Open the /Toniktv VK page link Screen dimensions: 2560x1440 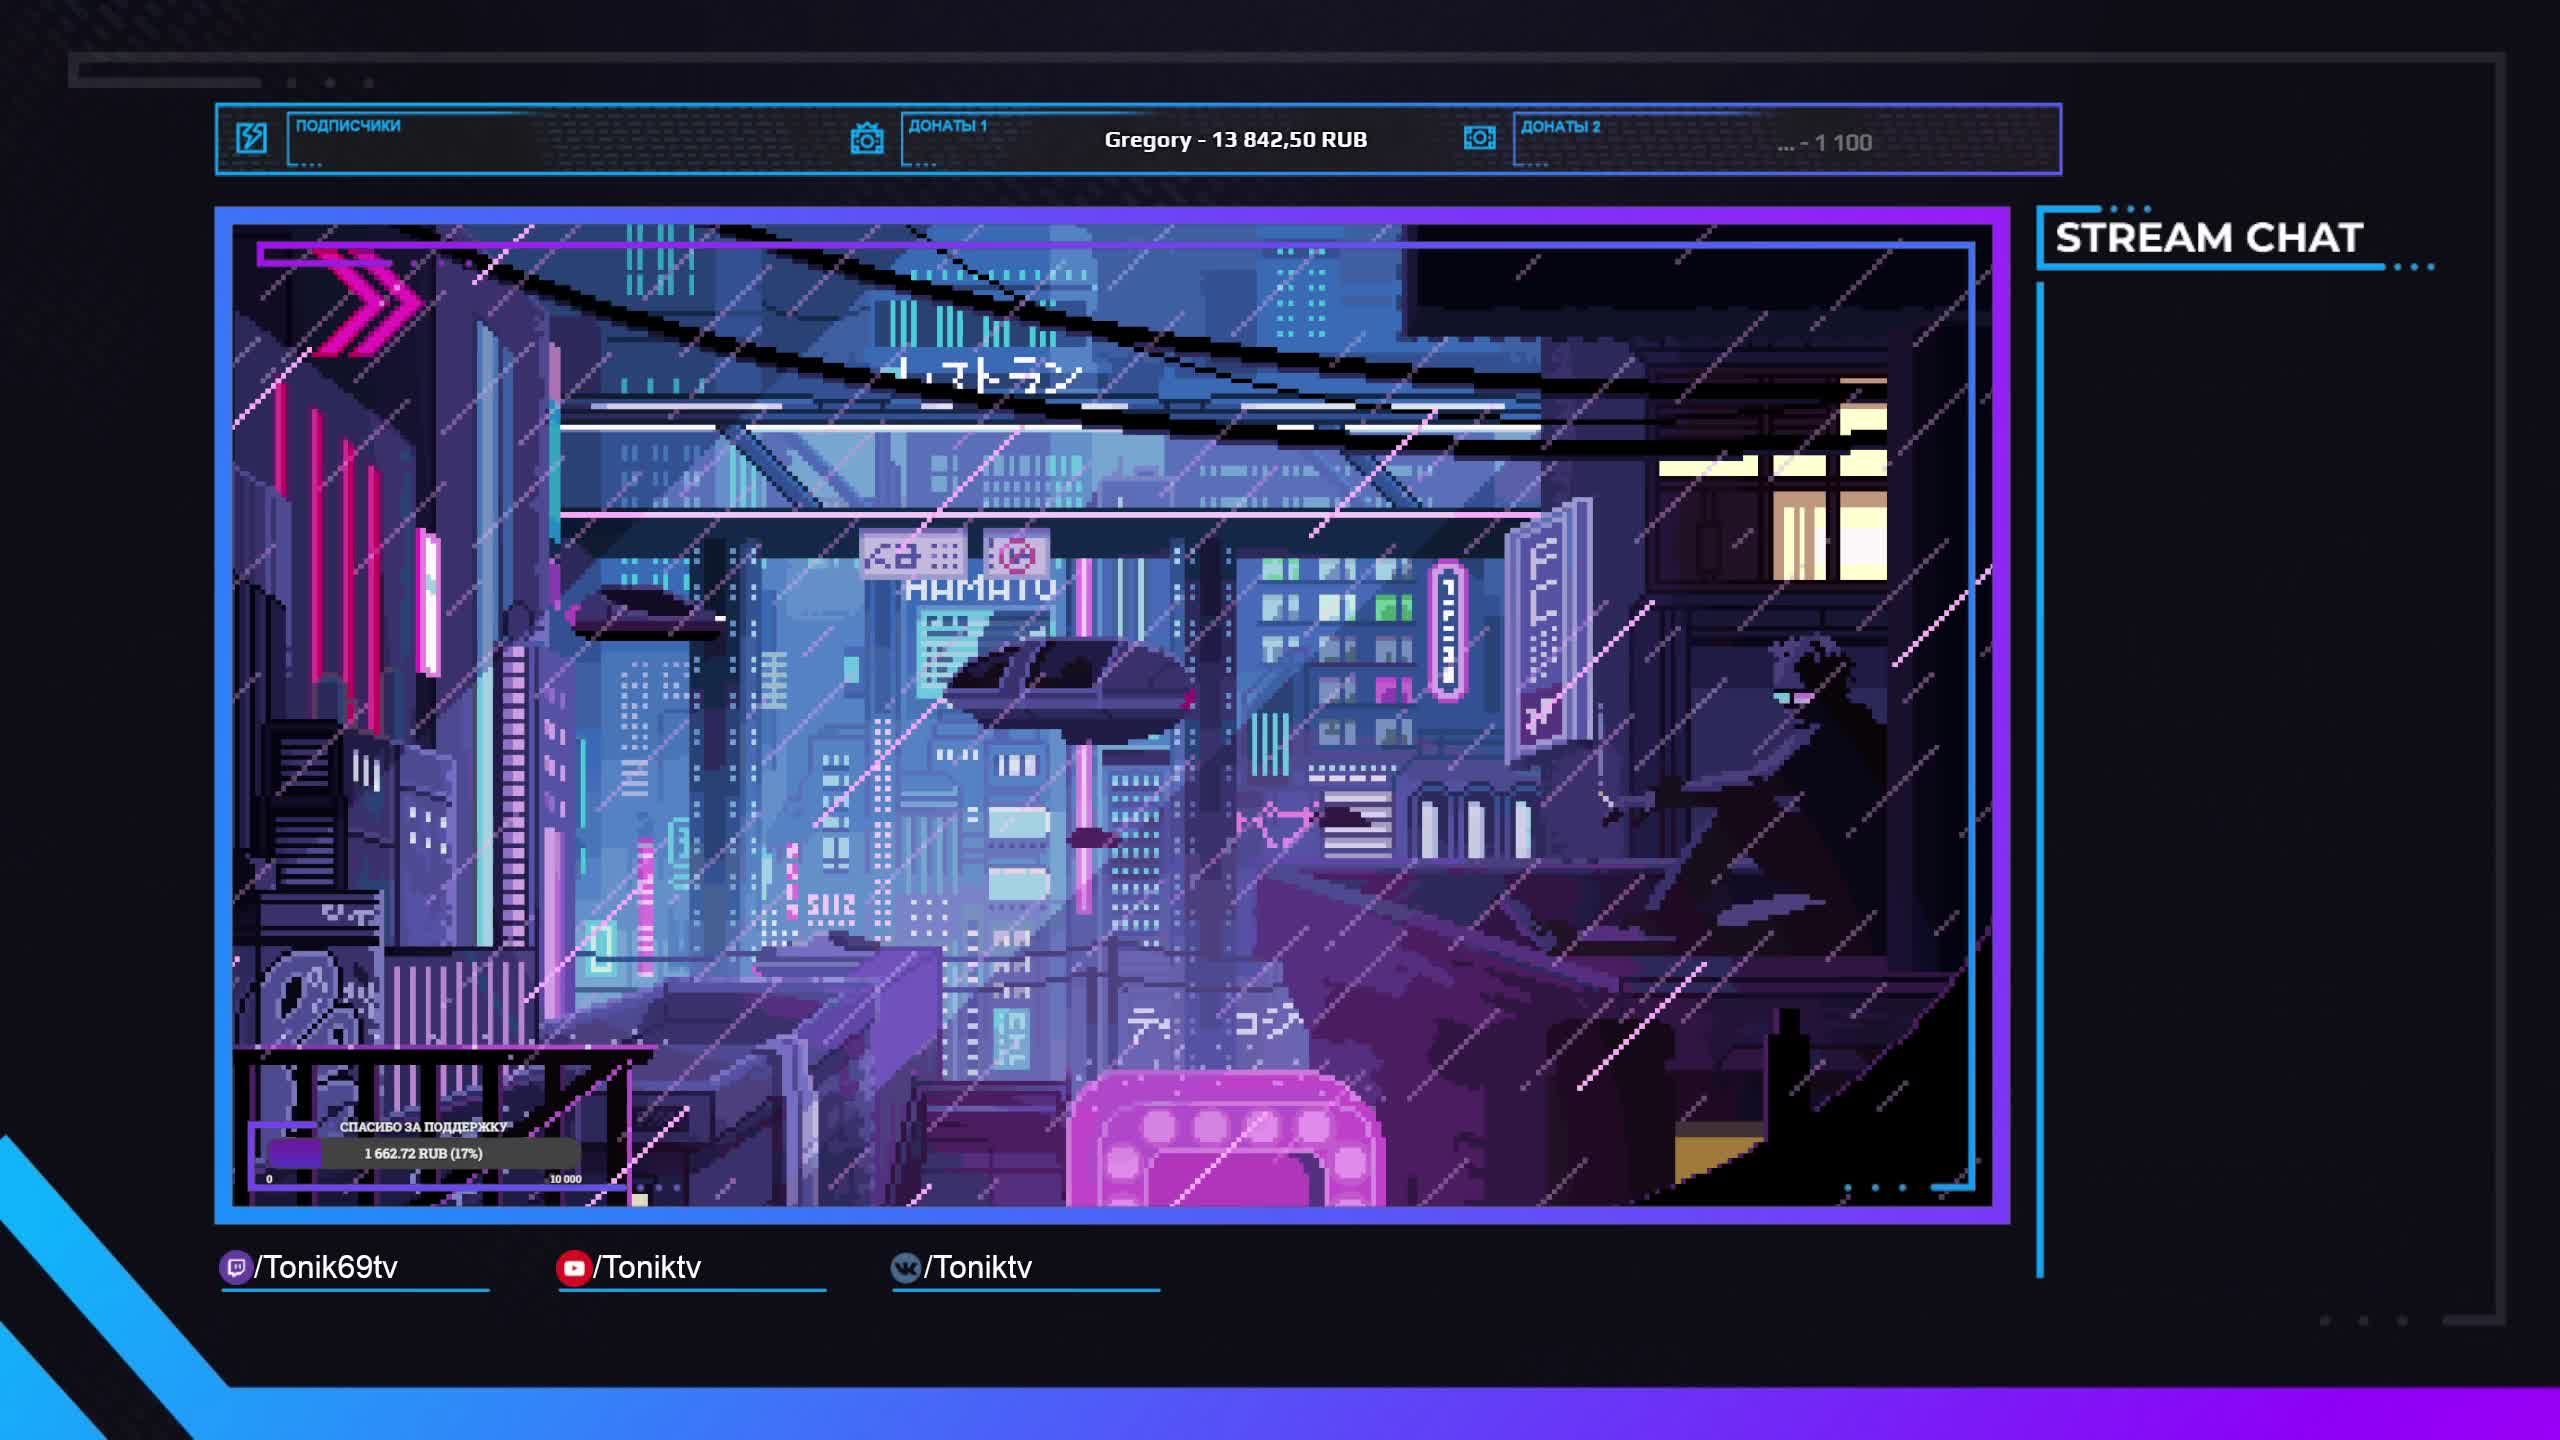pyautogui.click(x=977, y=1268)
